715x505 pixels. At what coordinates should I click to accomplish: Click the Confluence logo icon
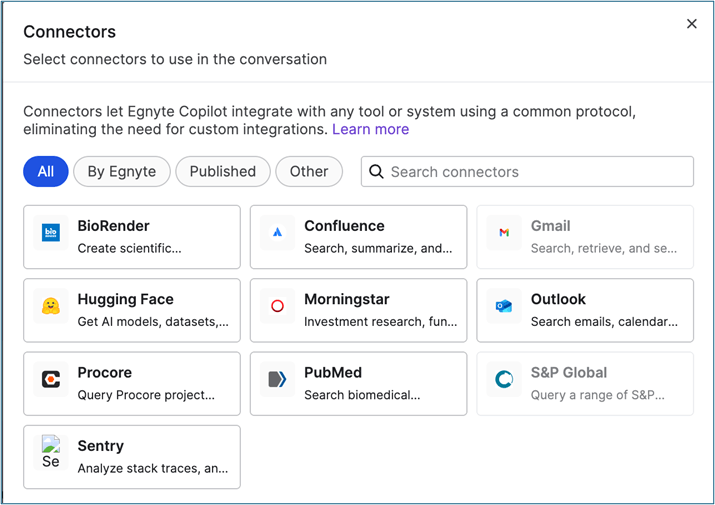tap(278, 233)
